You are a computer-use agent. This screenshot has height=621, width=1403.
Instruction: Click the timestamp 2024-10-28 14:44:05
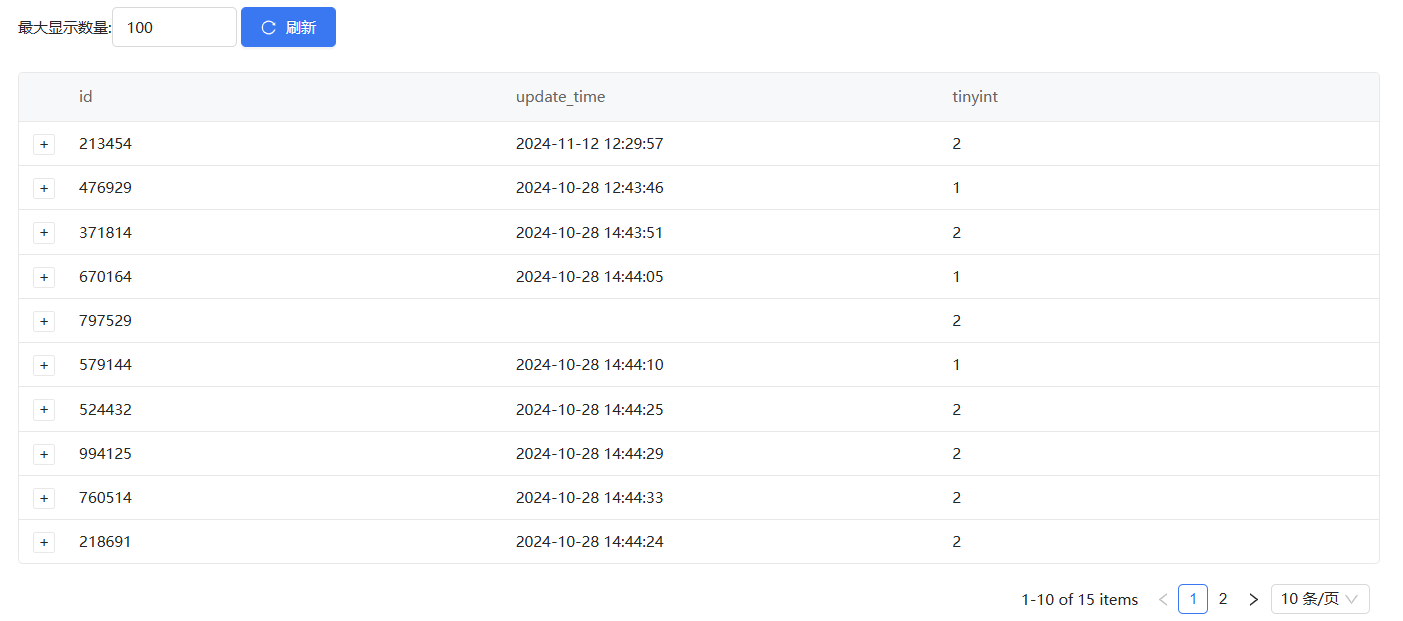point(590,277)
